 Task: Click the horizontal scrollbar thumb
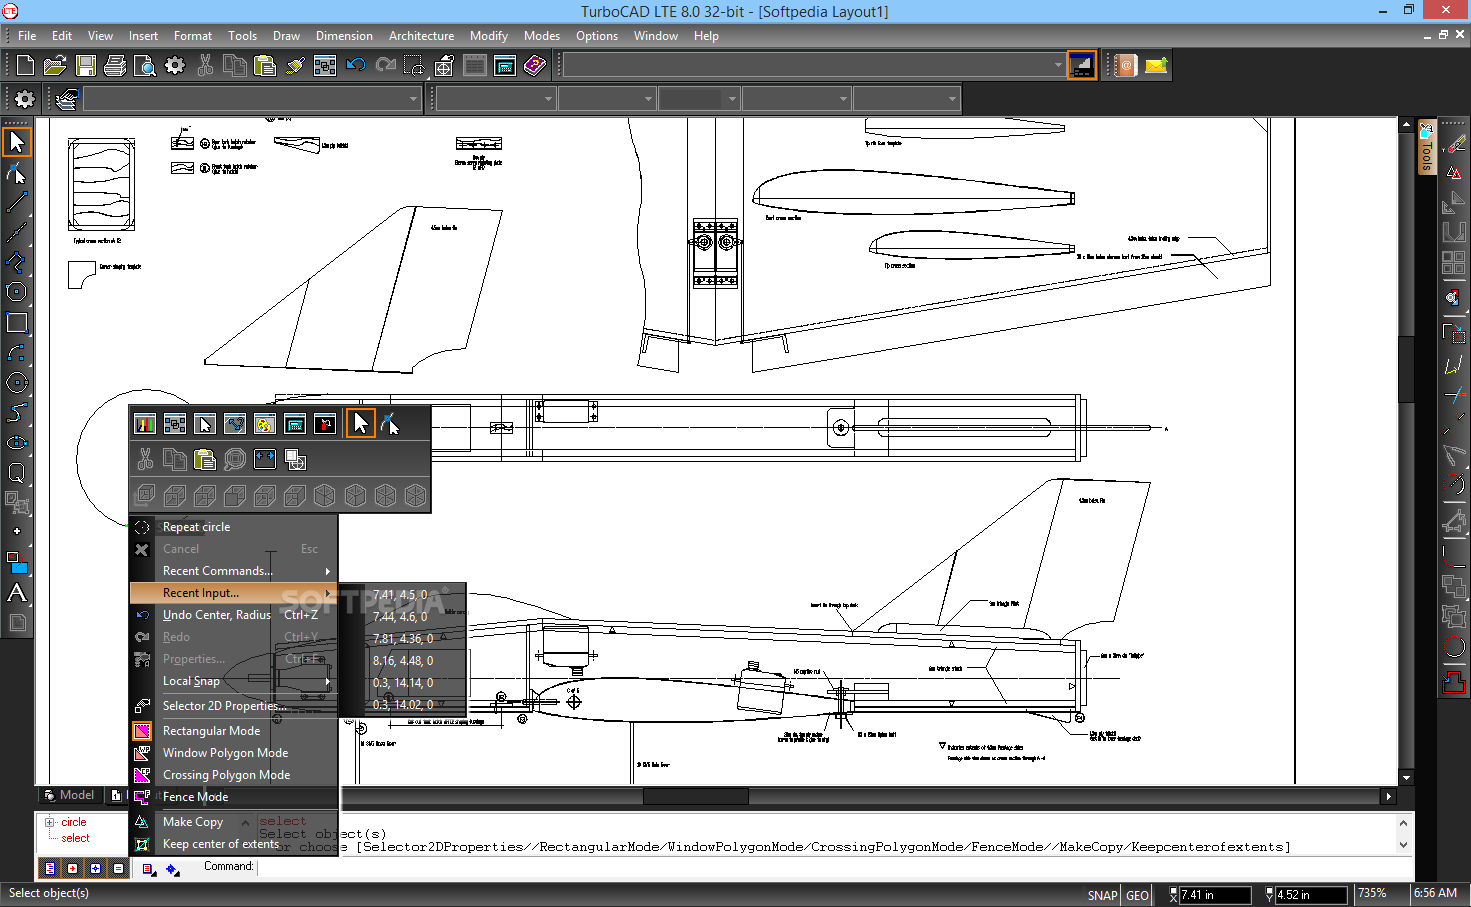tap(695, 796)
